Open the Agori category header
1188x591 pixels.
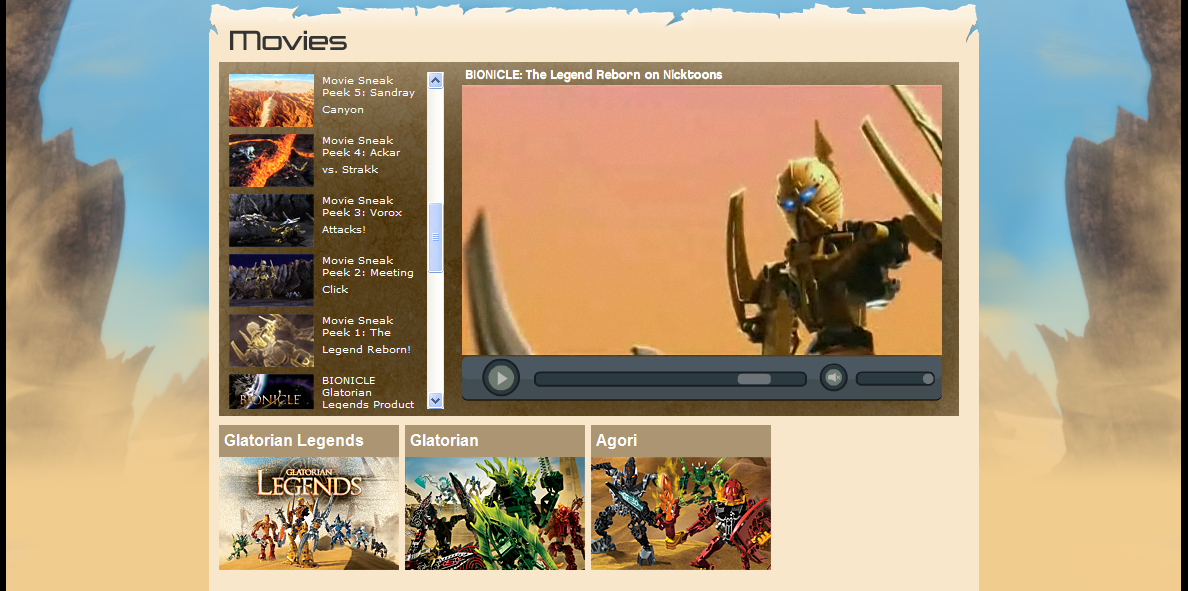coord(681,441)
